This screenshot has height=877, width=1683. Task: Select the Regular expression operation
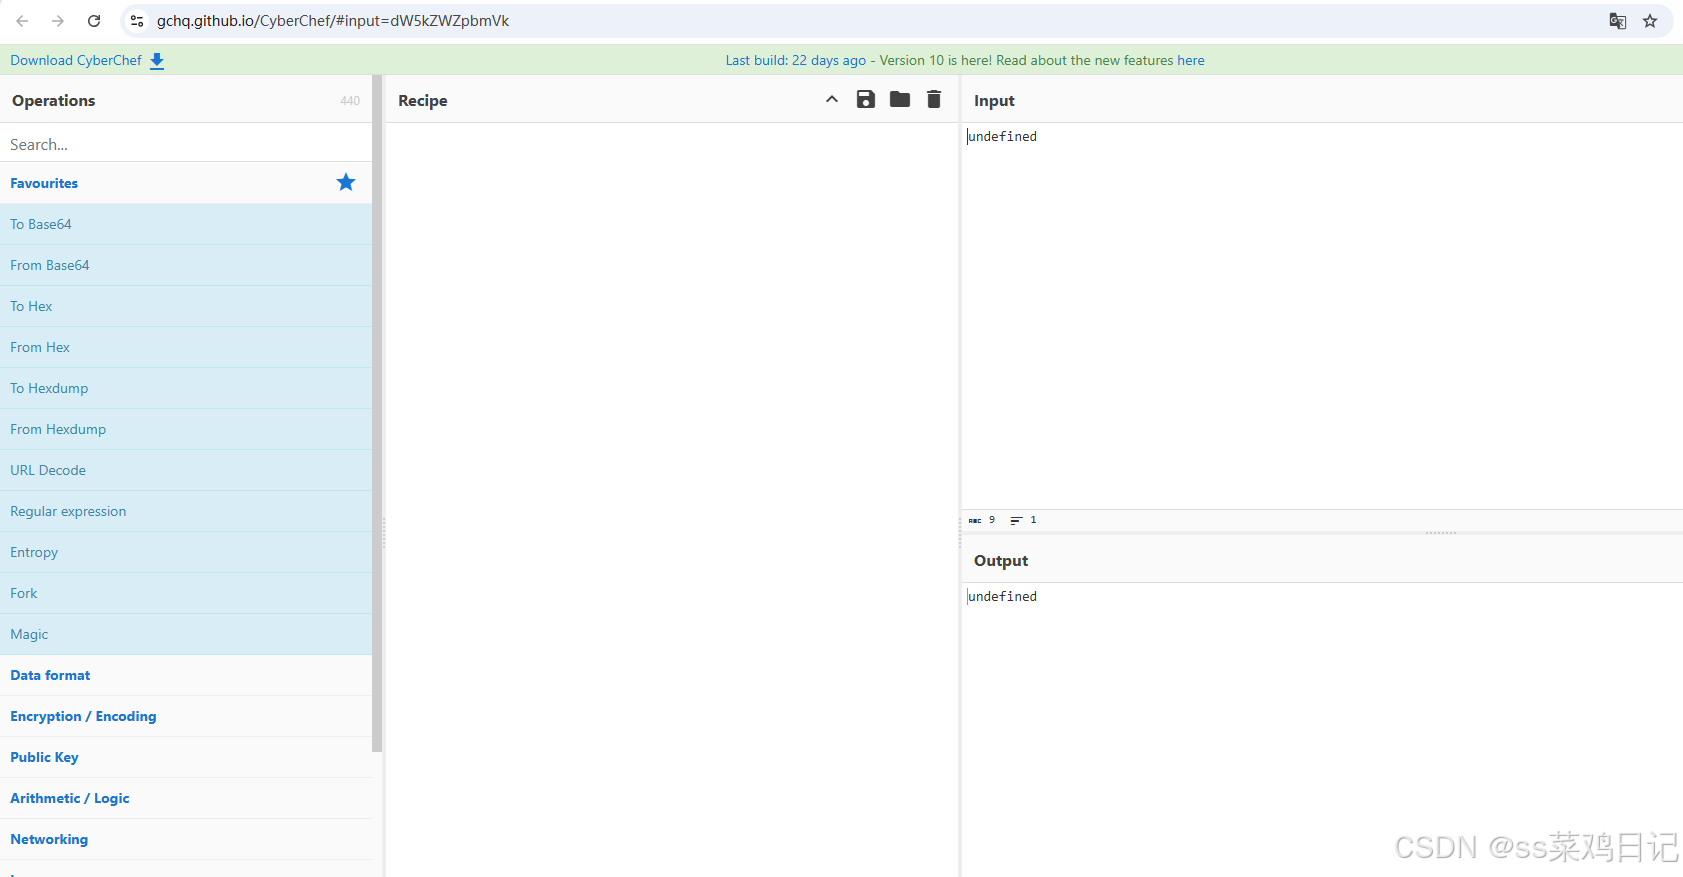[186, 511]
